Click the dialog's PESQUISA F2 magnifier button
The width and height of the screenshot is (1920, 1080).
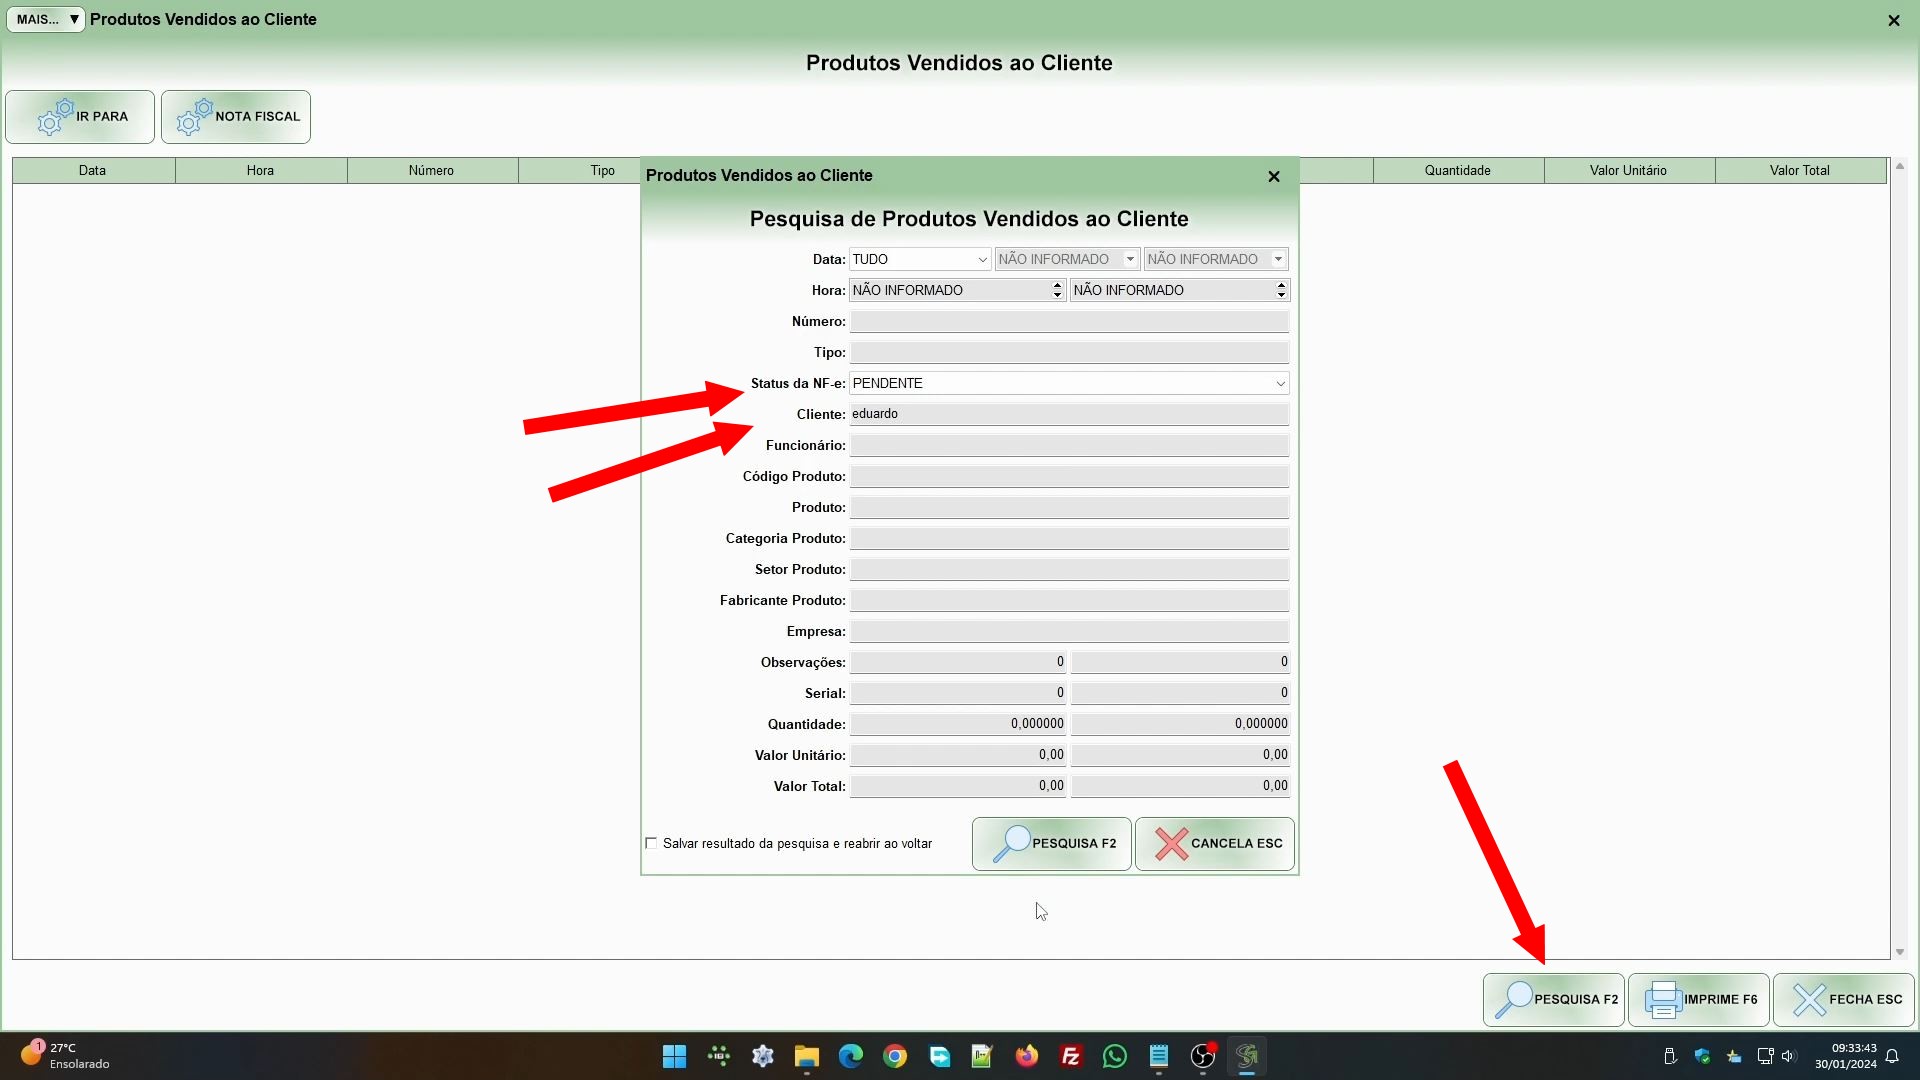coord(1051,844)
